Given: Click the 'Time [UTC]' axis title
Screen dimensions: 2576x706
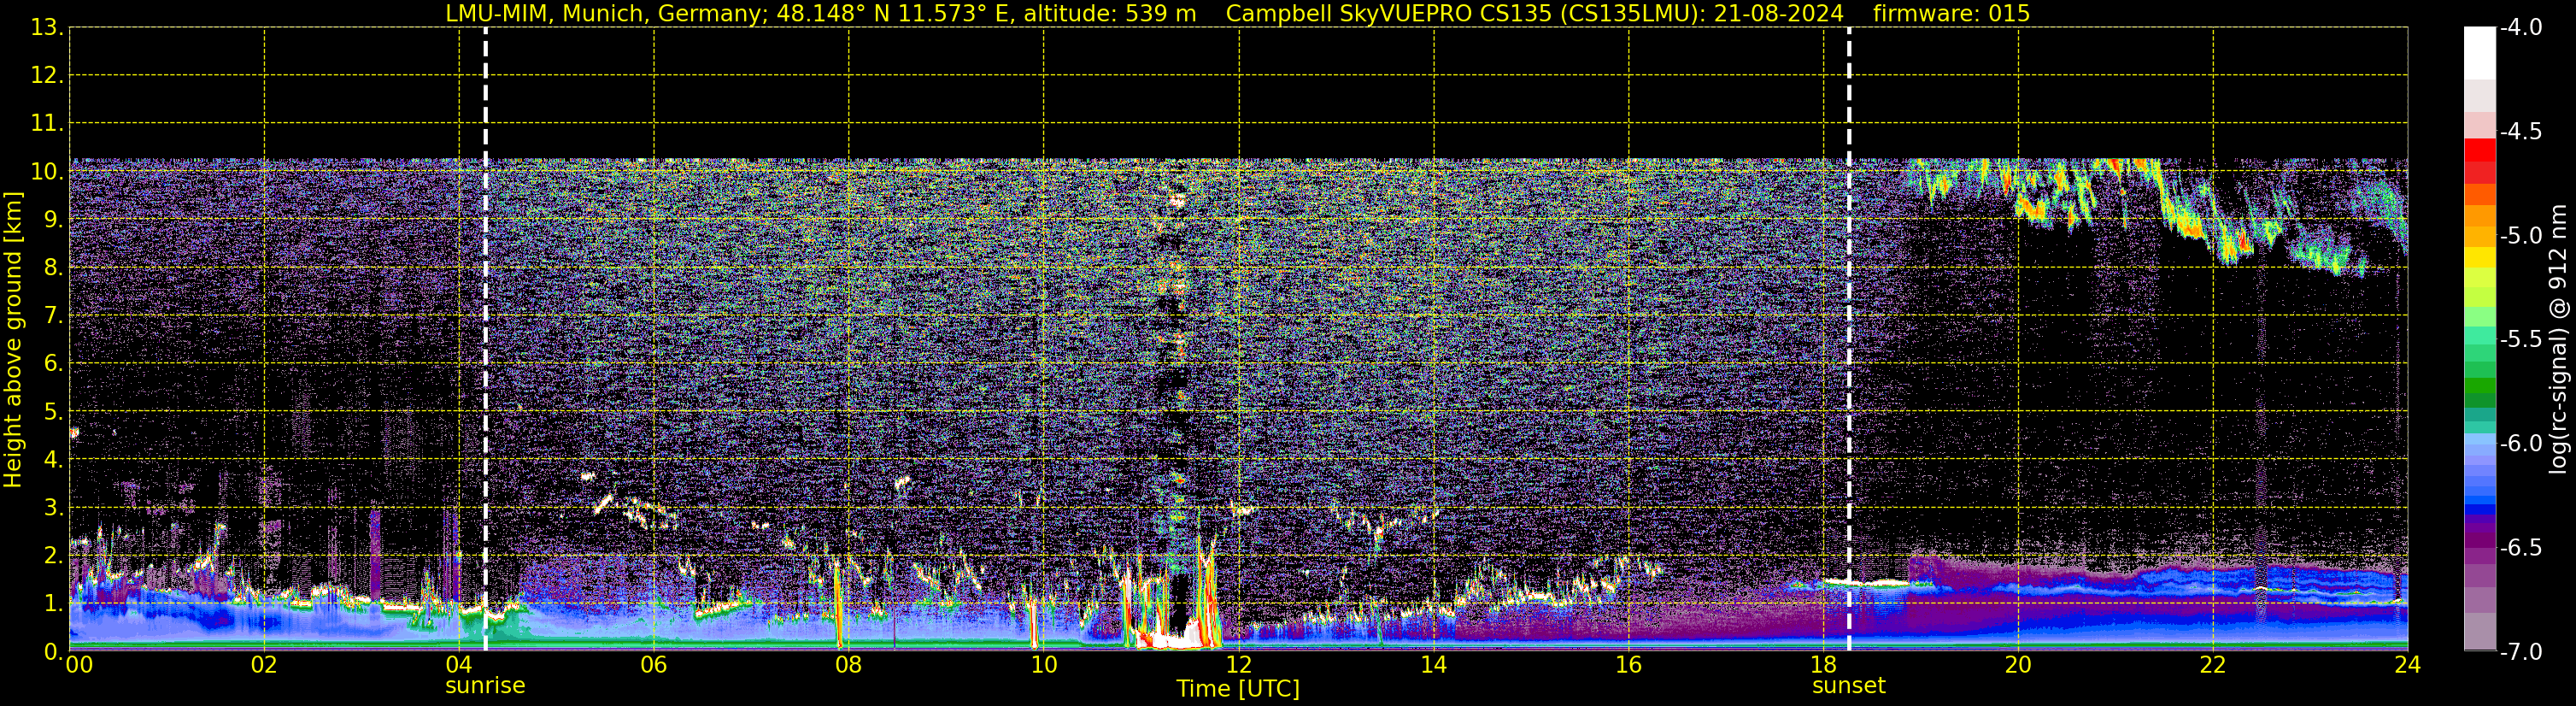Looking at the screenshot, I should tap(1238, 689).
